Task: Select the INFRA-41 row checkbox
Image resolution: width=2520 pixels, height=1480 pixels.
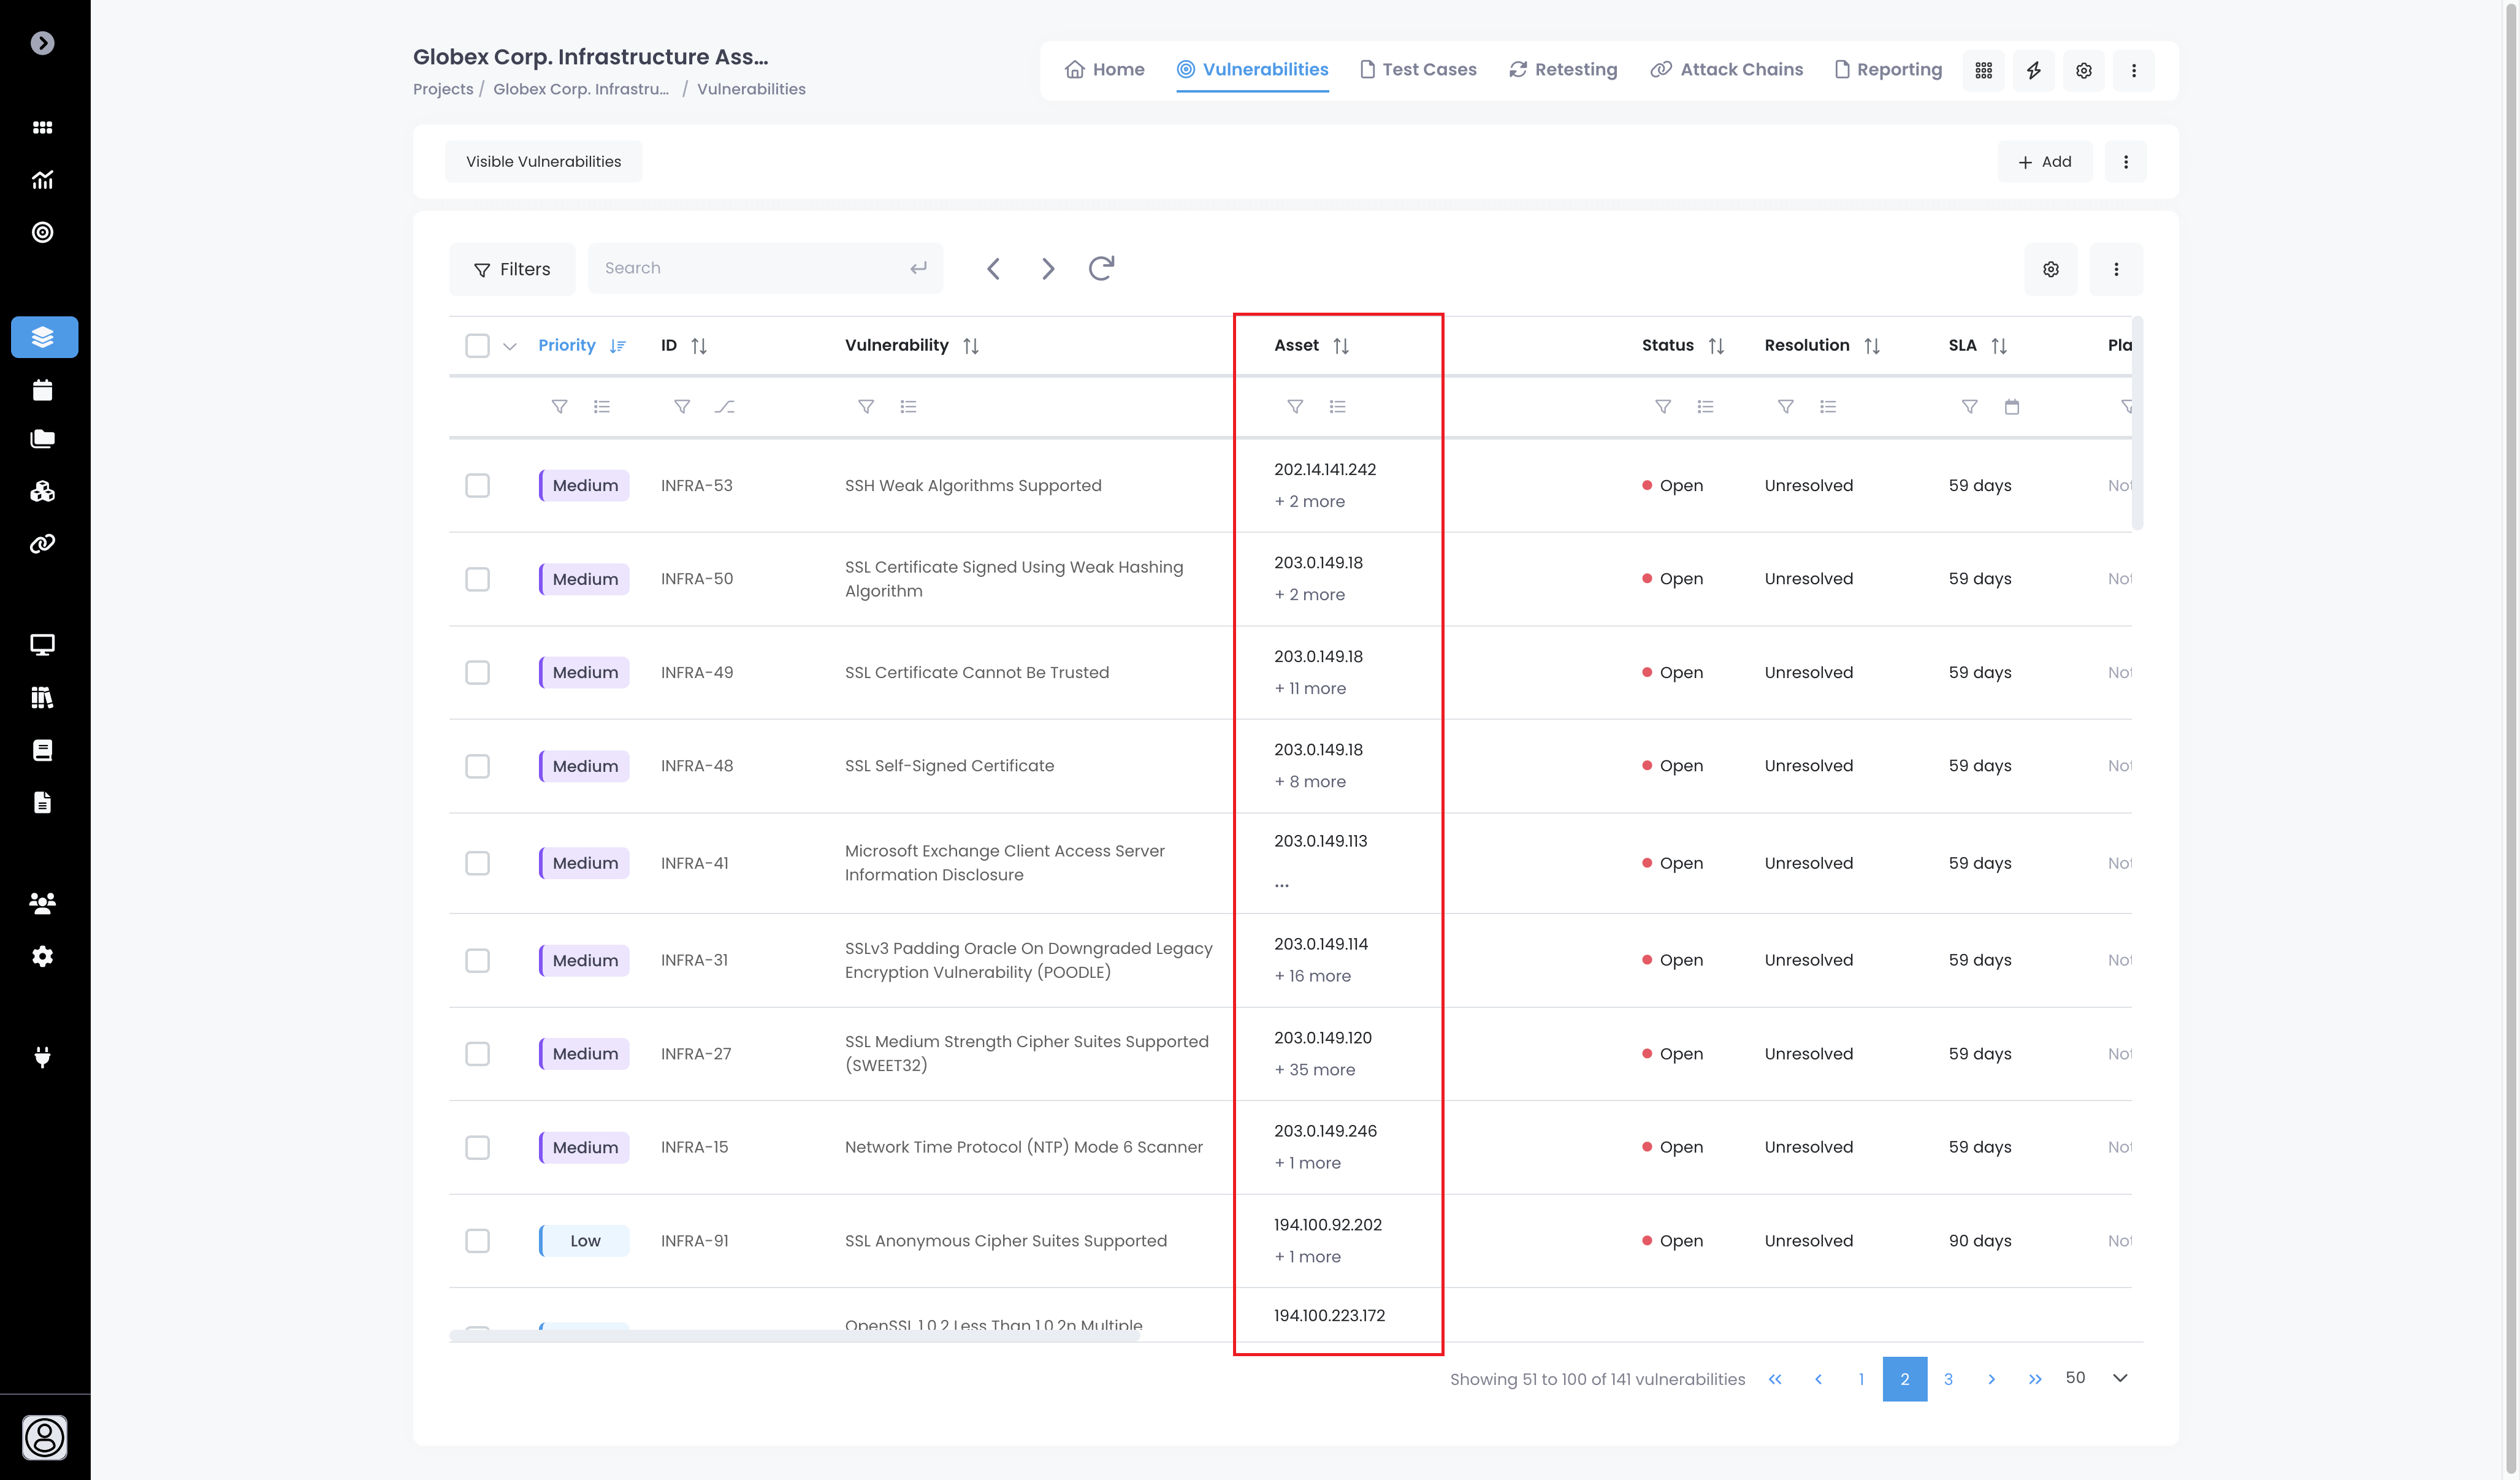Action: [477, 863]
